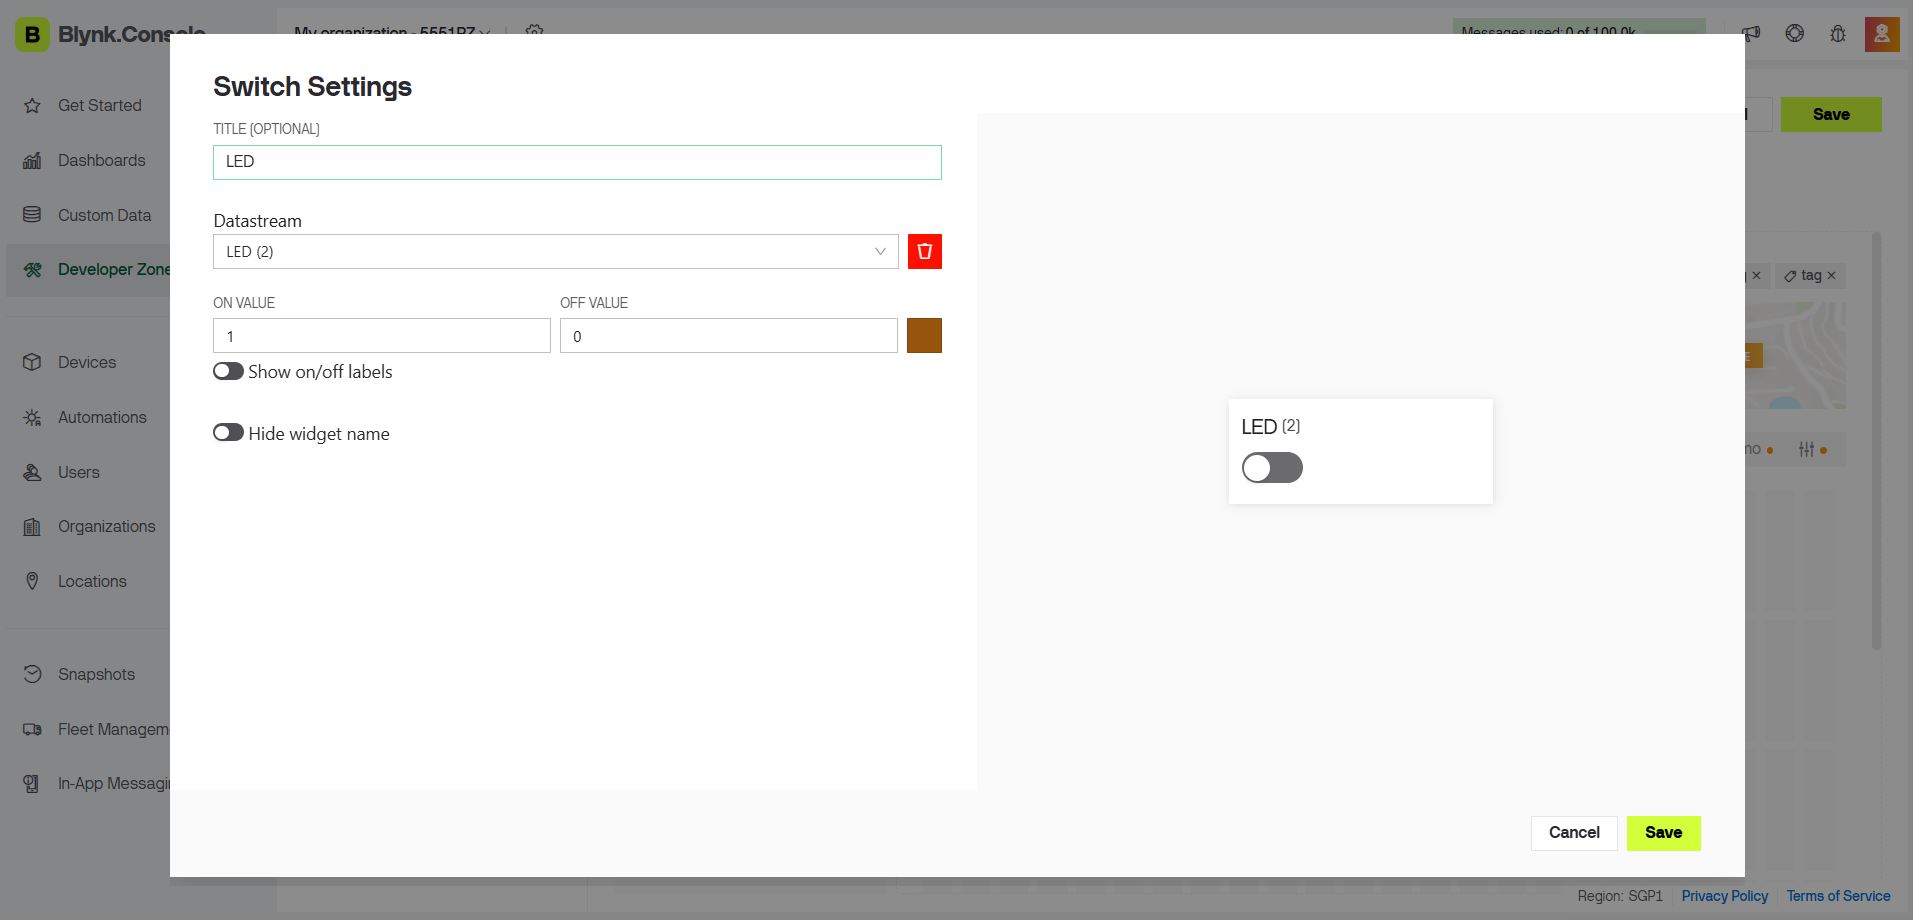The image size is (1913, 920).
Task: Go to Snapshots menu item
Action: [x=96, y=674]
